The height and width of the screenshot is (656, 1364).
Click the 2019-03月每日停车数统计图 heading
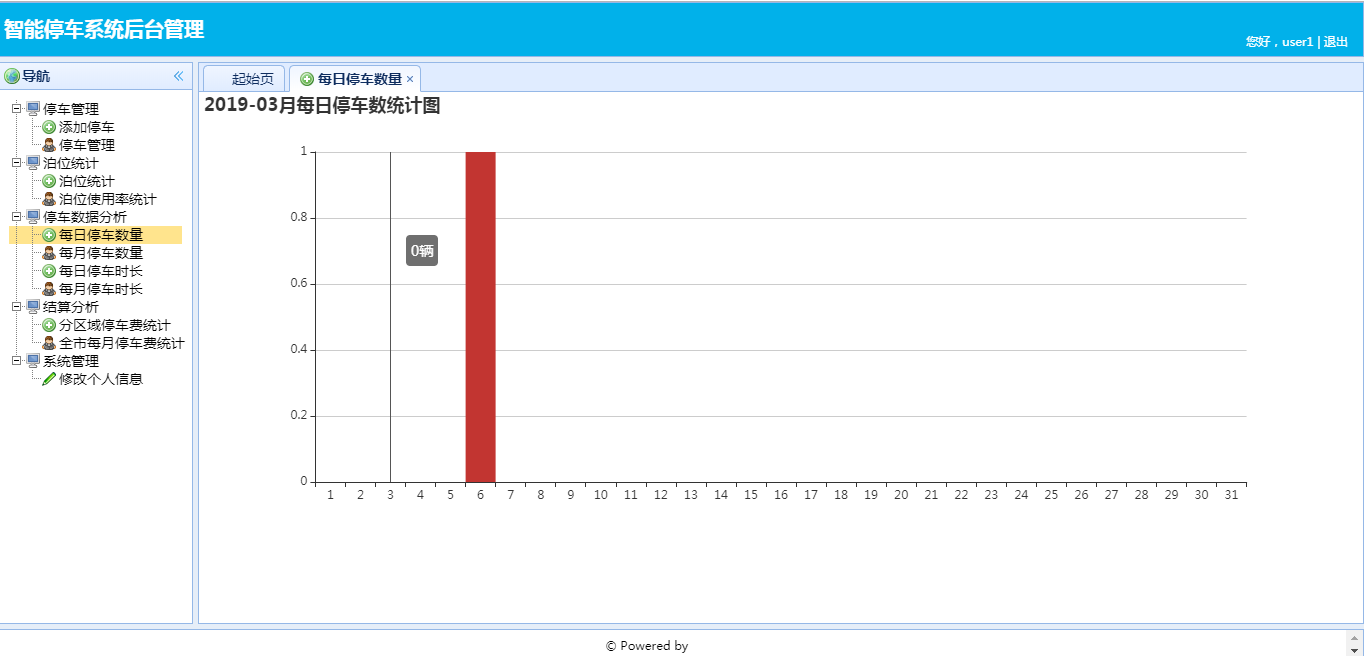tap(322, 105)
